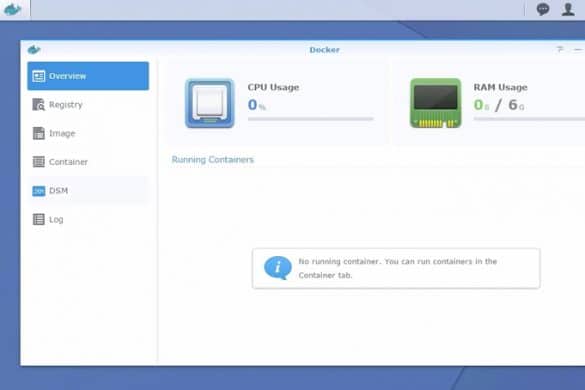Open the Log section
Screen dimensions: 585x390
pos(88,219)
